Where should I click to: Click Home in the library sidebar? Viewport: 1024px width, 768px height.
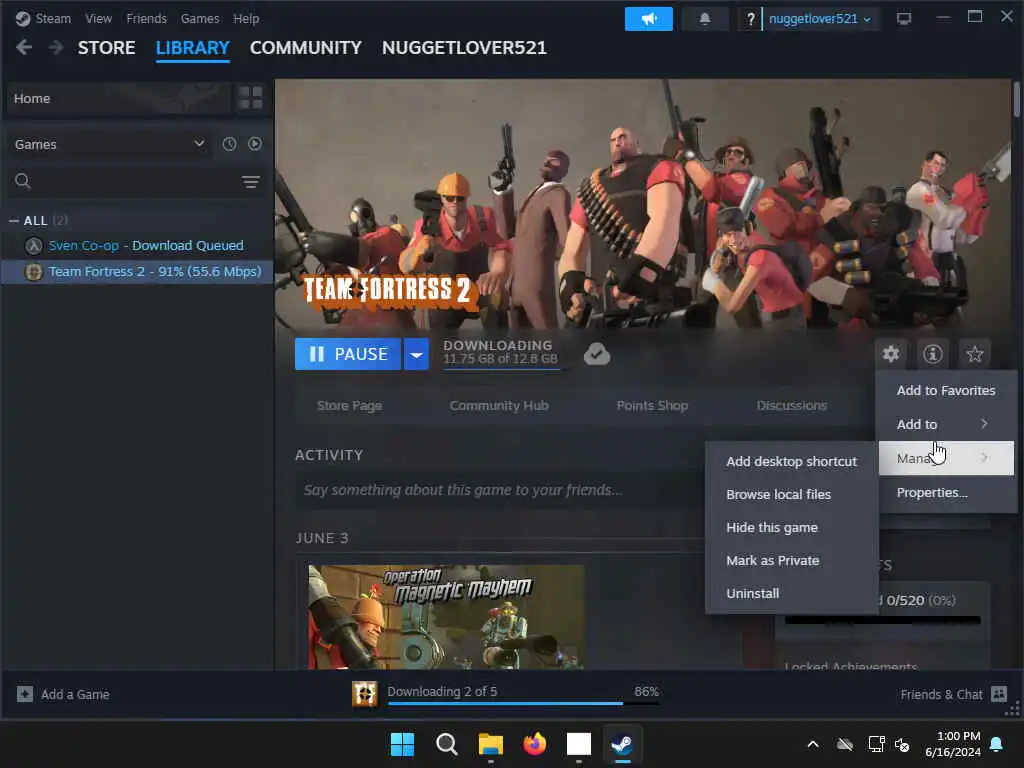(118, 98)
